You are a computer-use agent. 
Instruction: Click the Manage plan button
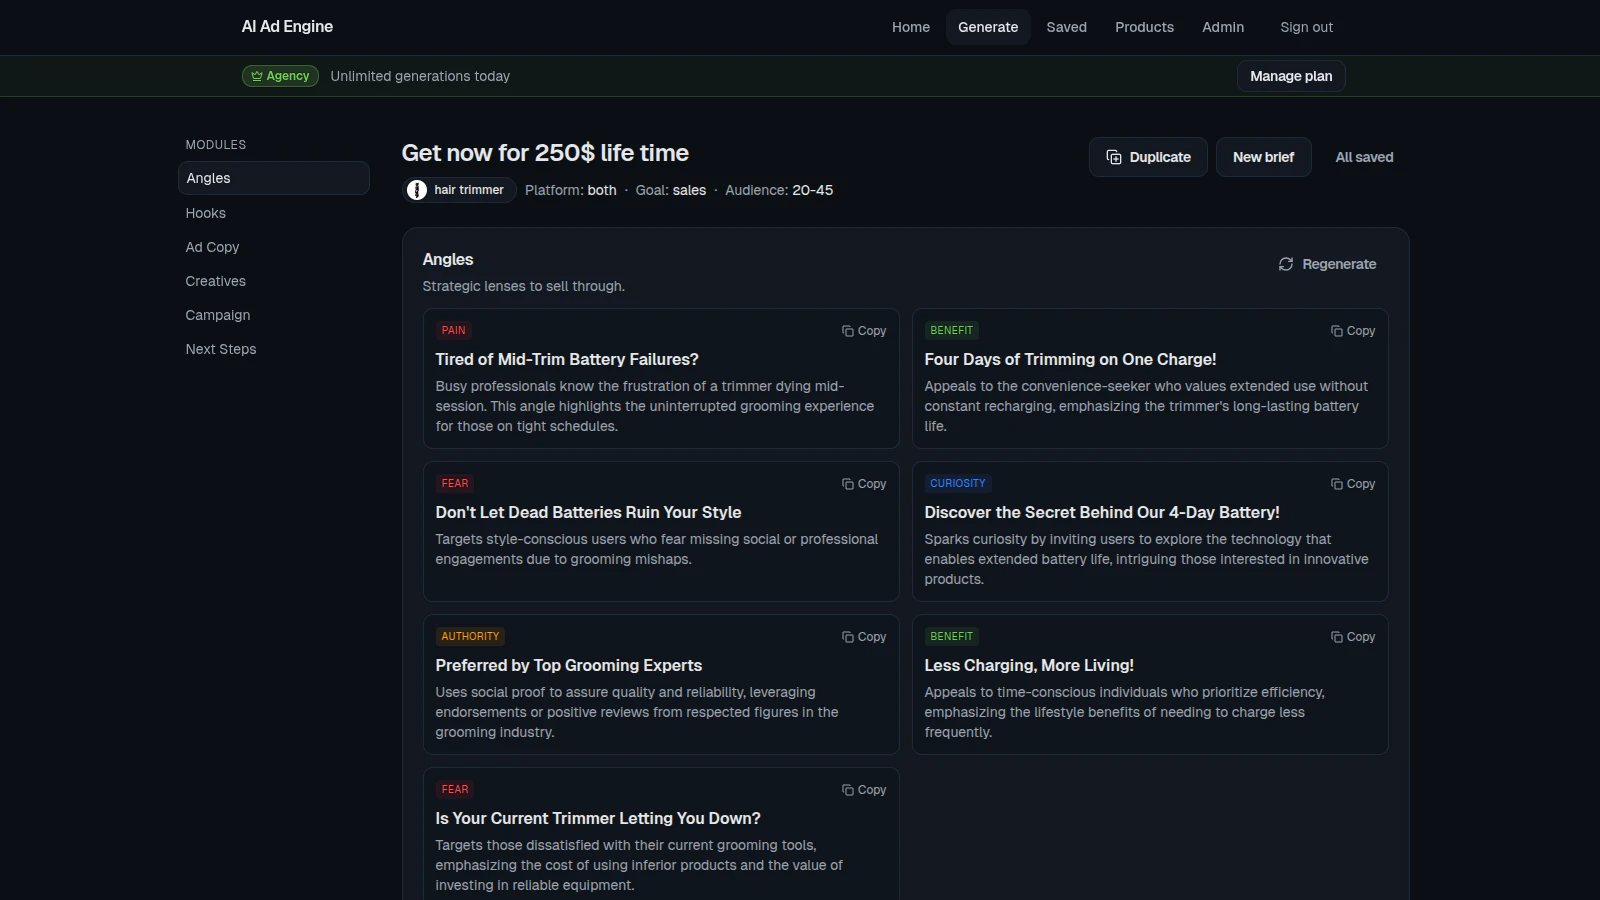click(x=1291, y=76)
